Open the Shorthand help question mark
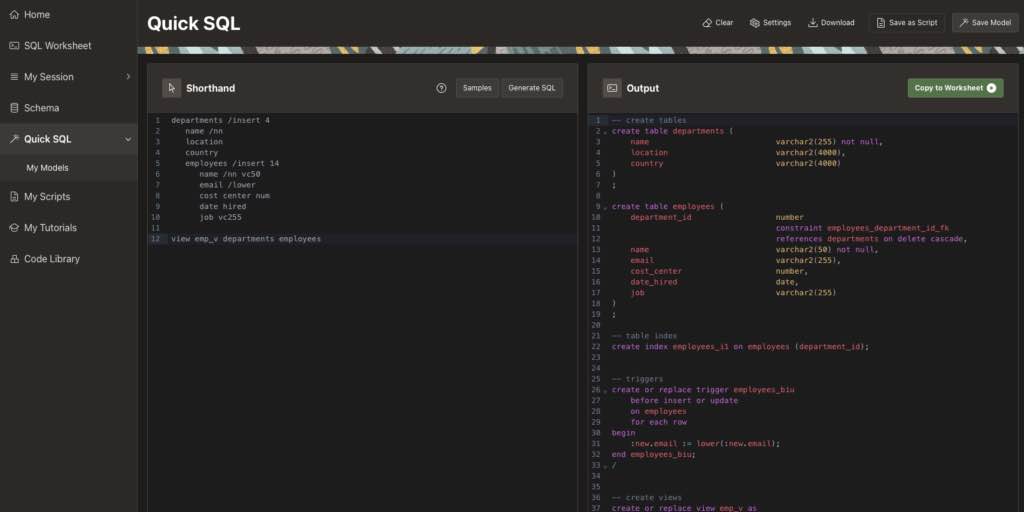 [441, 88]
